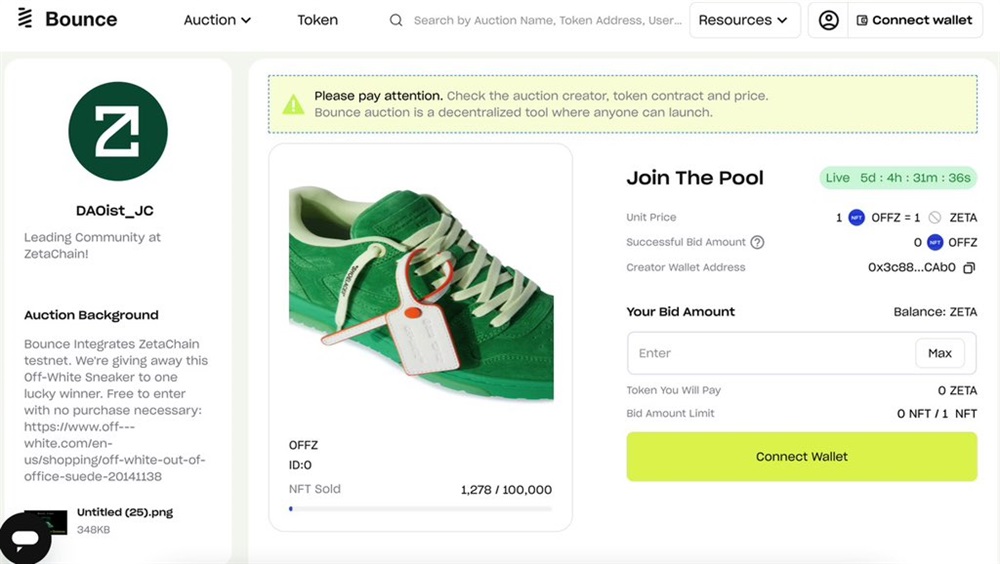Screen dimensions: 1000x564
Task: Click the Bounce logo icon
Action: (25, 19)
